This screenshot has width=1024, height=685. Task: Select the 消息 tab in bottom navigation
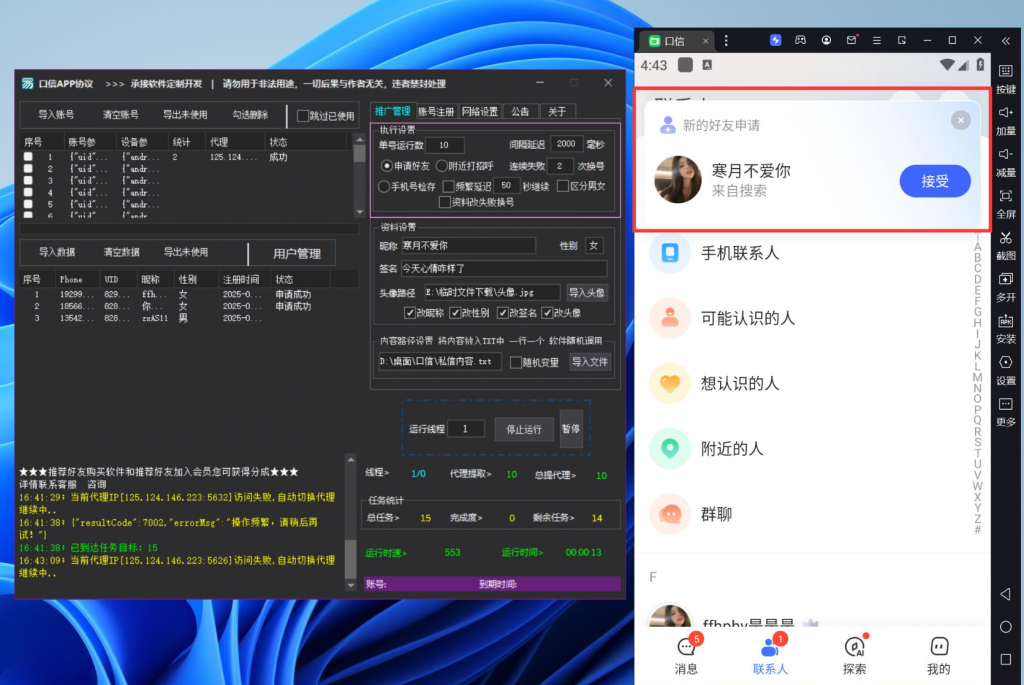coord(687,653)
